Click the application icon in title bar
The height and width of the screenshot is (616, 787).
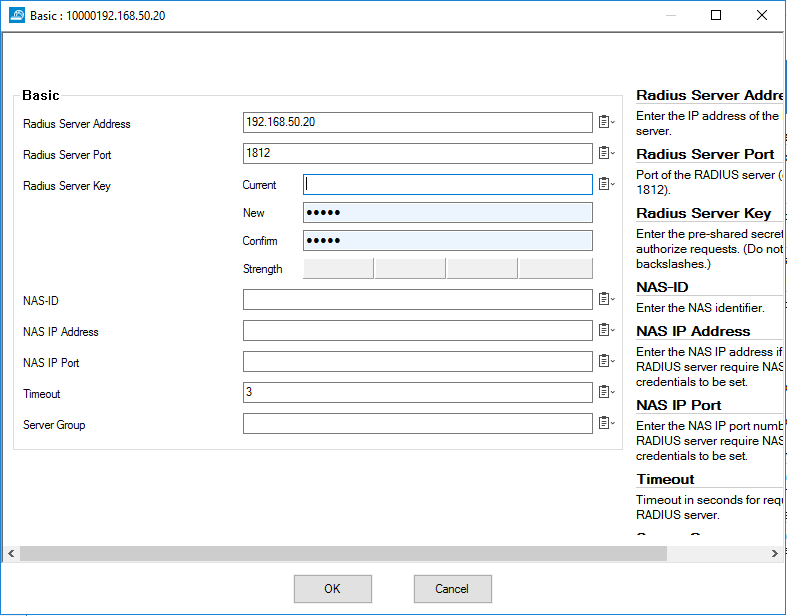17,15
